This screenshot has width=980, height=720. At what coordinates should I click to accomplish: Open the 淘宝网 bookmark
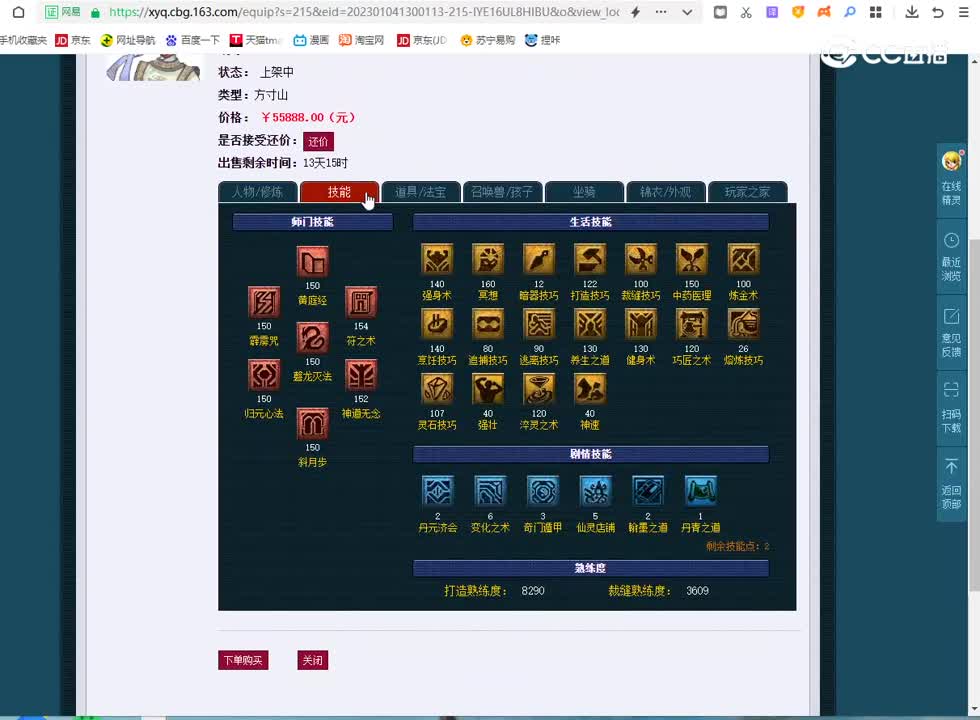(361, 40)
